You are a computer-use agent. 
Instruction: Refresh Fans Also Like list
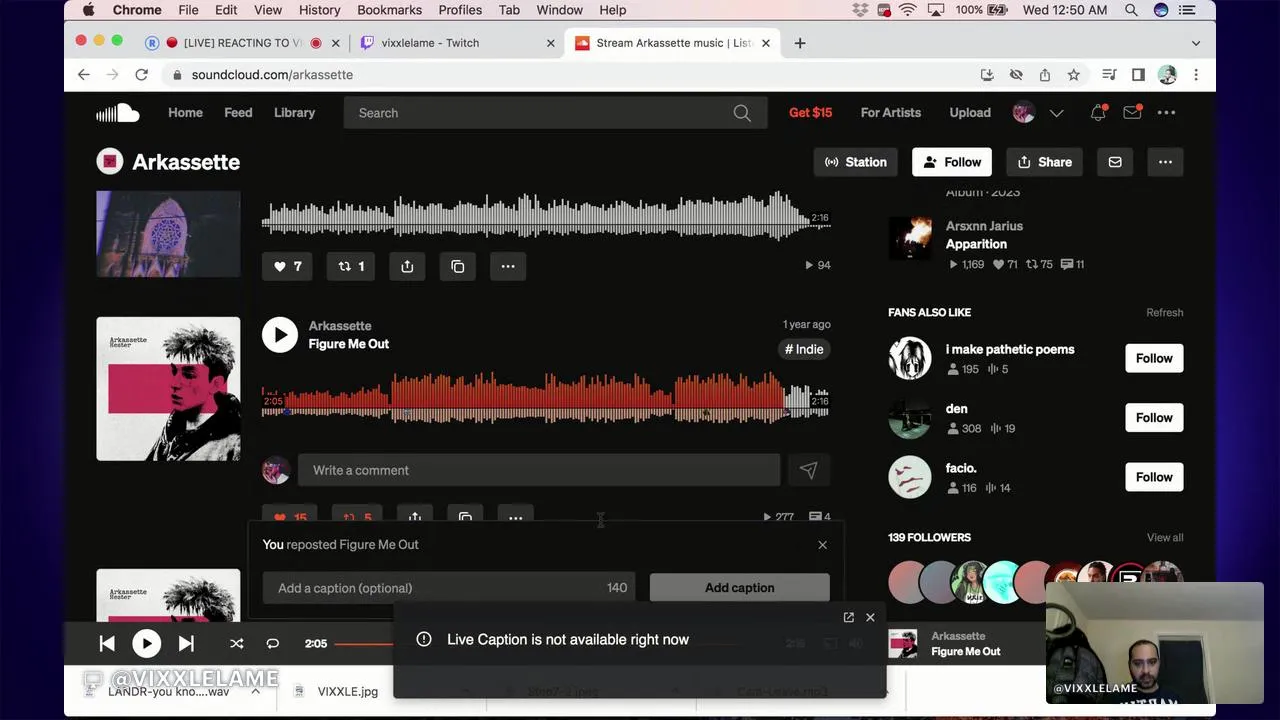[1164, 313]
